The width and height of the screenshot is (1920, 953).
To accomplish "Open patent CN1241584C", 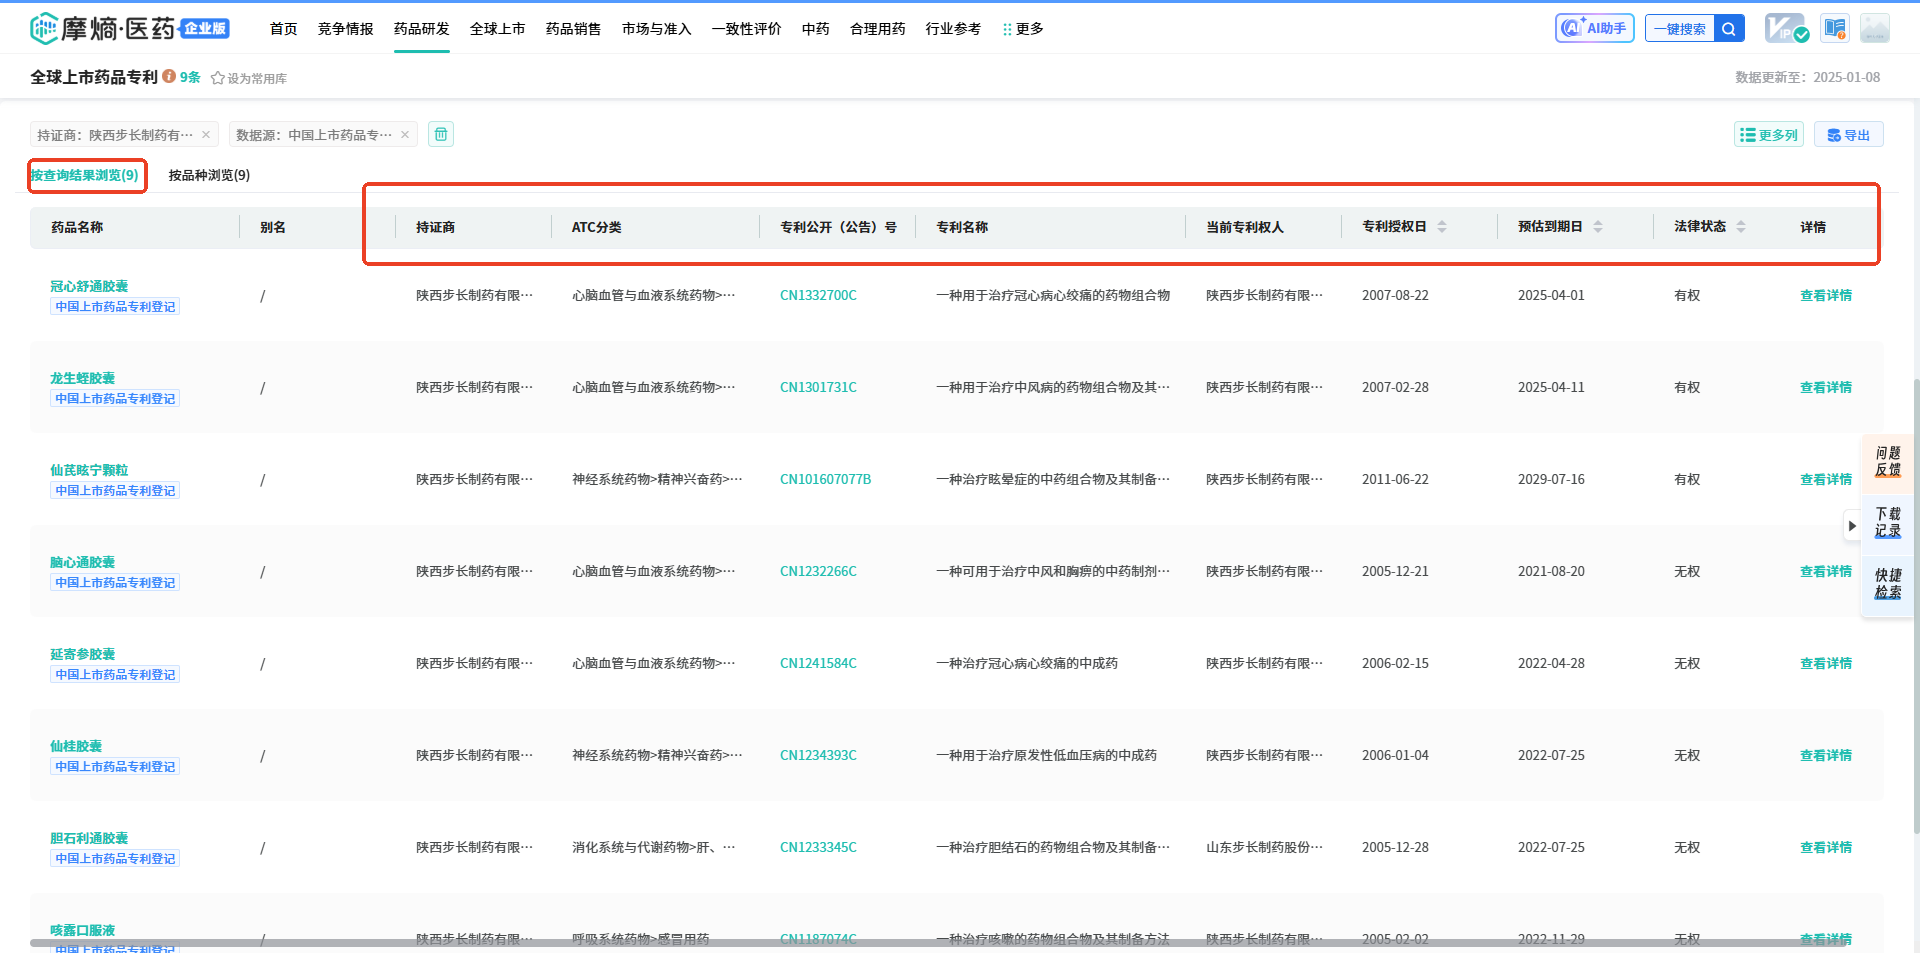I will [818, 663].
